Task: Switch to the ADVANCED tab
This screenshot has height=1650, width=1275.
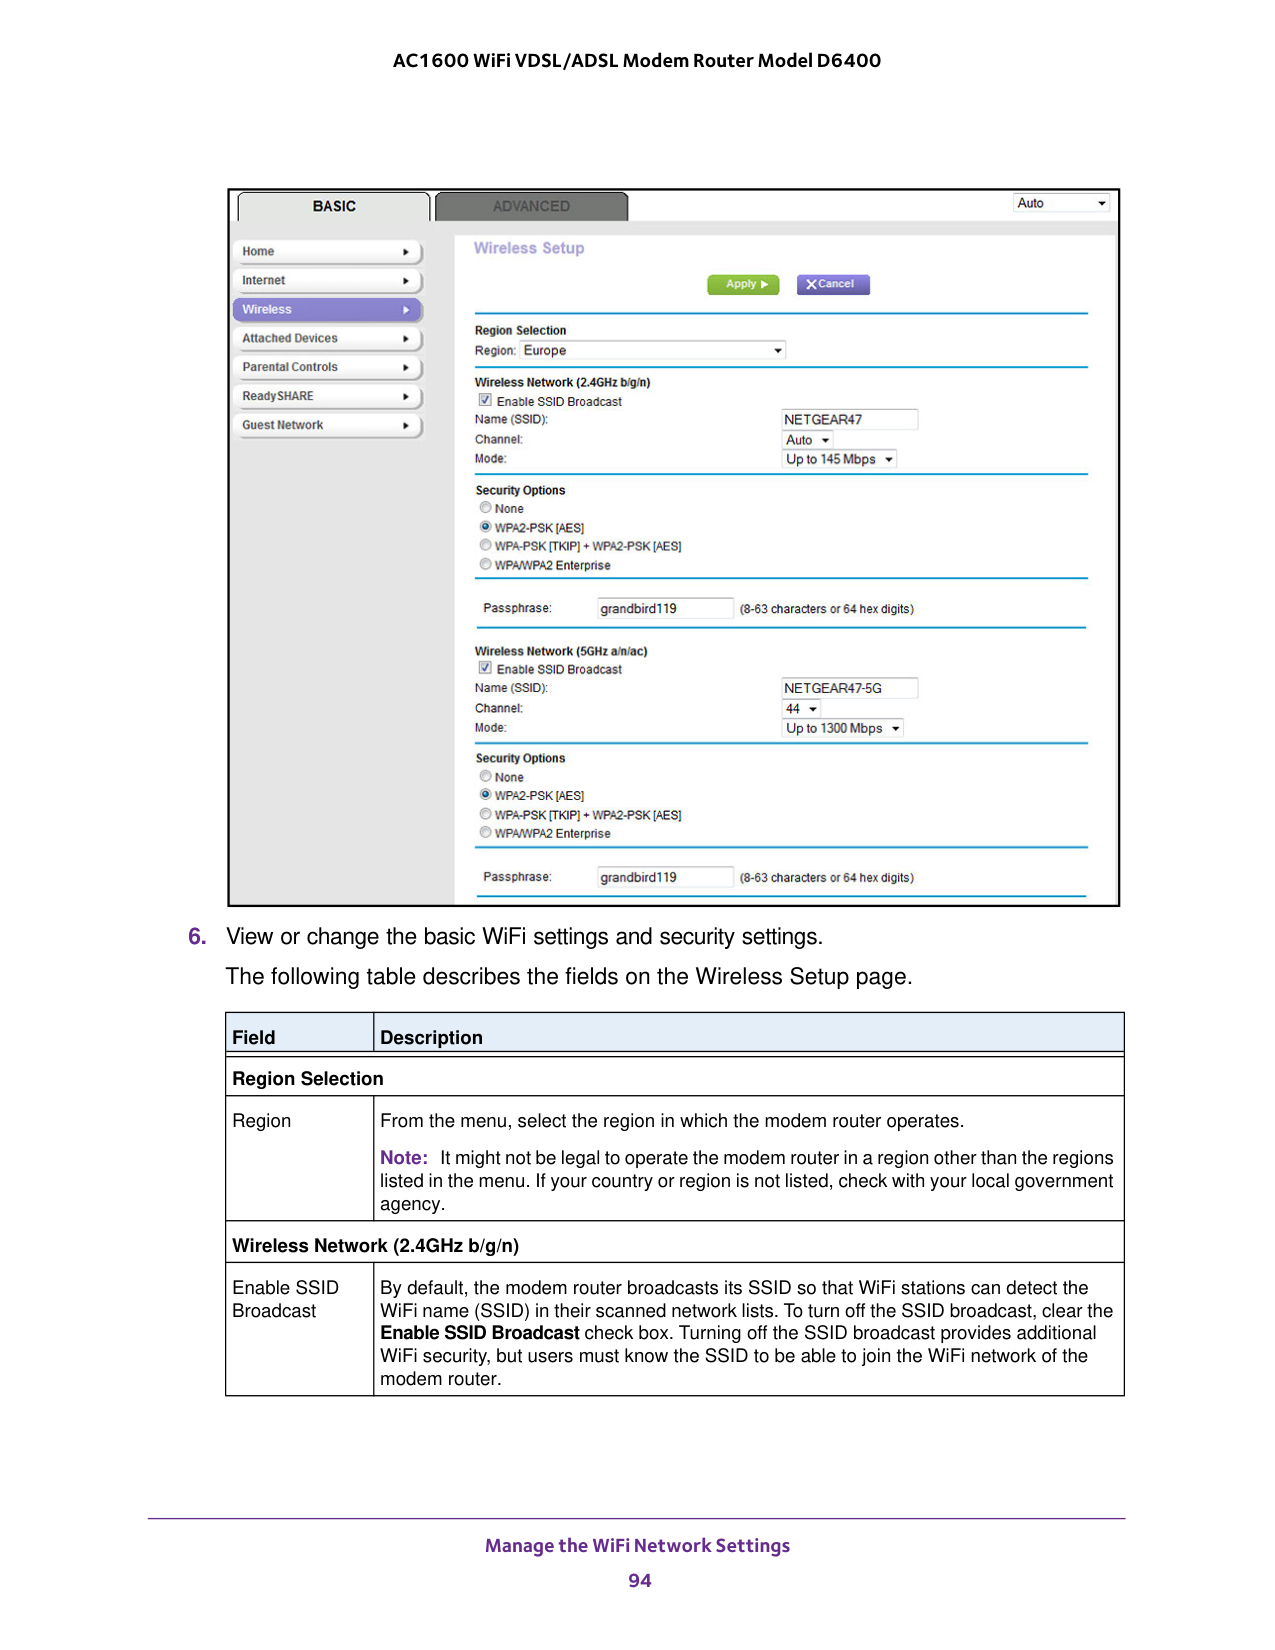Action: tap(531, 207)
